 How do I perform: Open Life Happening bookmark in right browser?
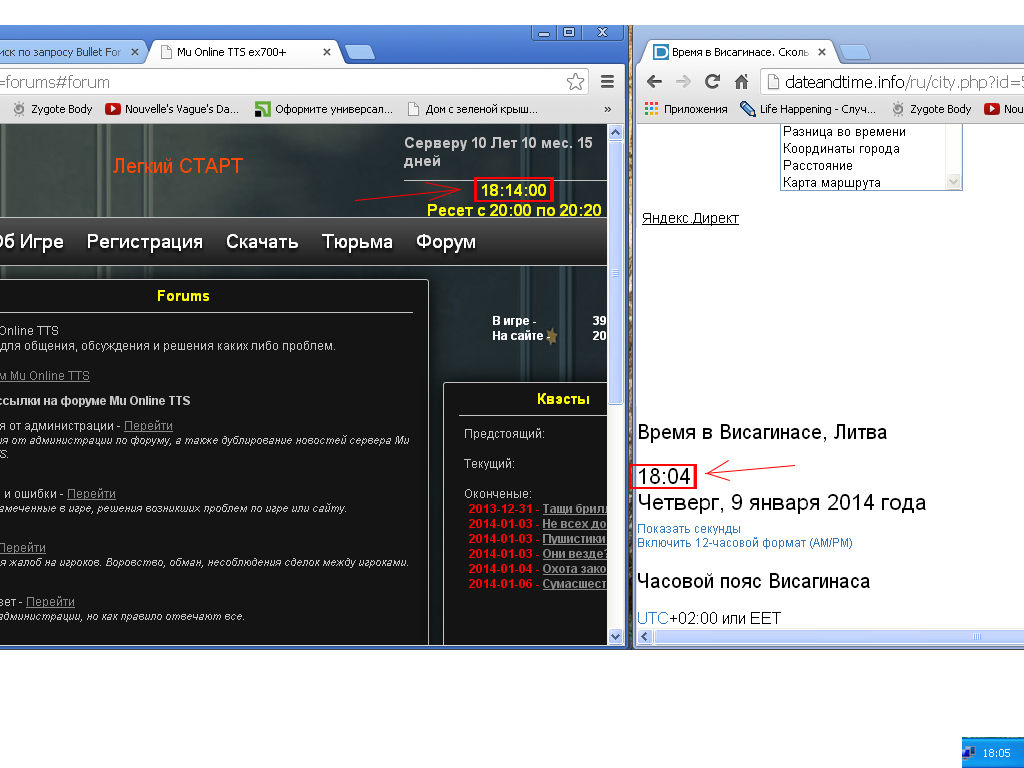click(x=808, y=109)
